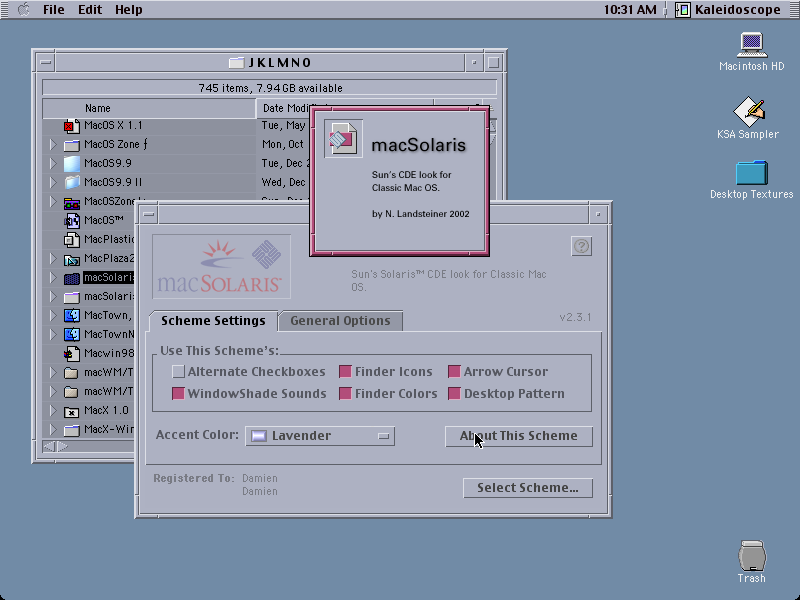Expand the MacTown, folder triangle
This screenshot has width=800, height=600.
(53, 315)
